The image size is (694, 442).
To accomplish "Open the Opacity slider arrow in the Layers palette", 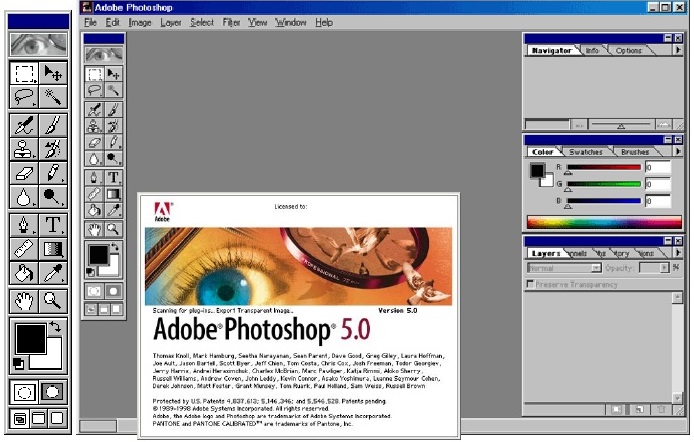I will pyautogui.click(x=663, y=268).
